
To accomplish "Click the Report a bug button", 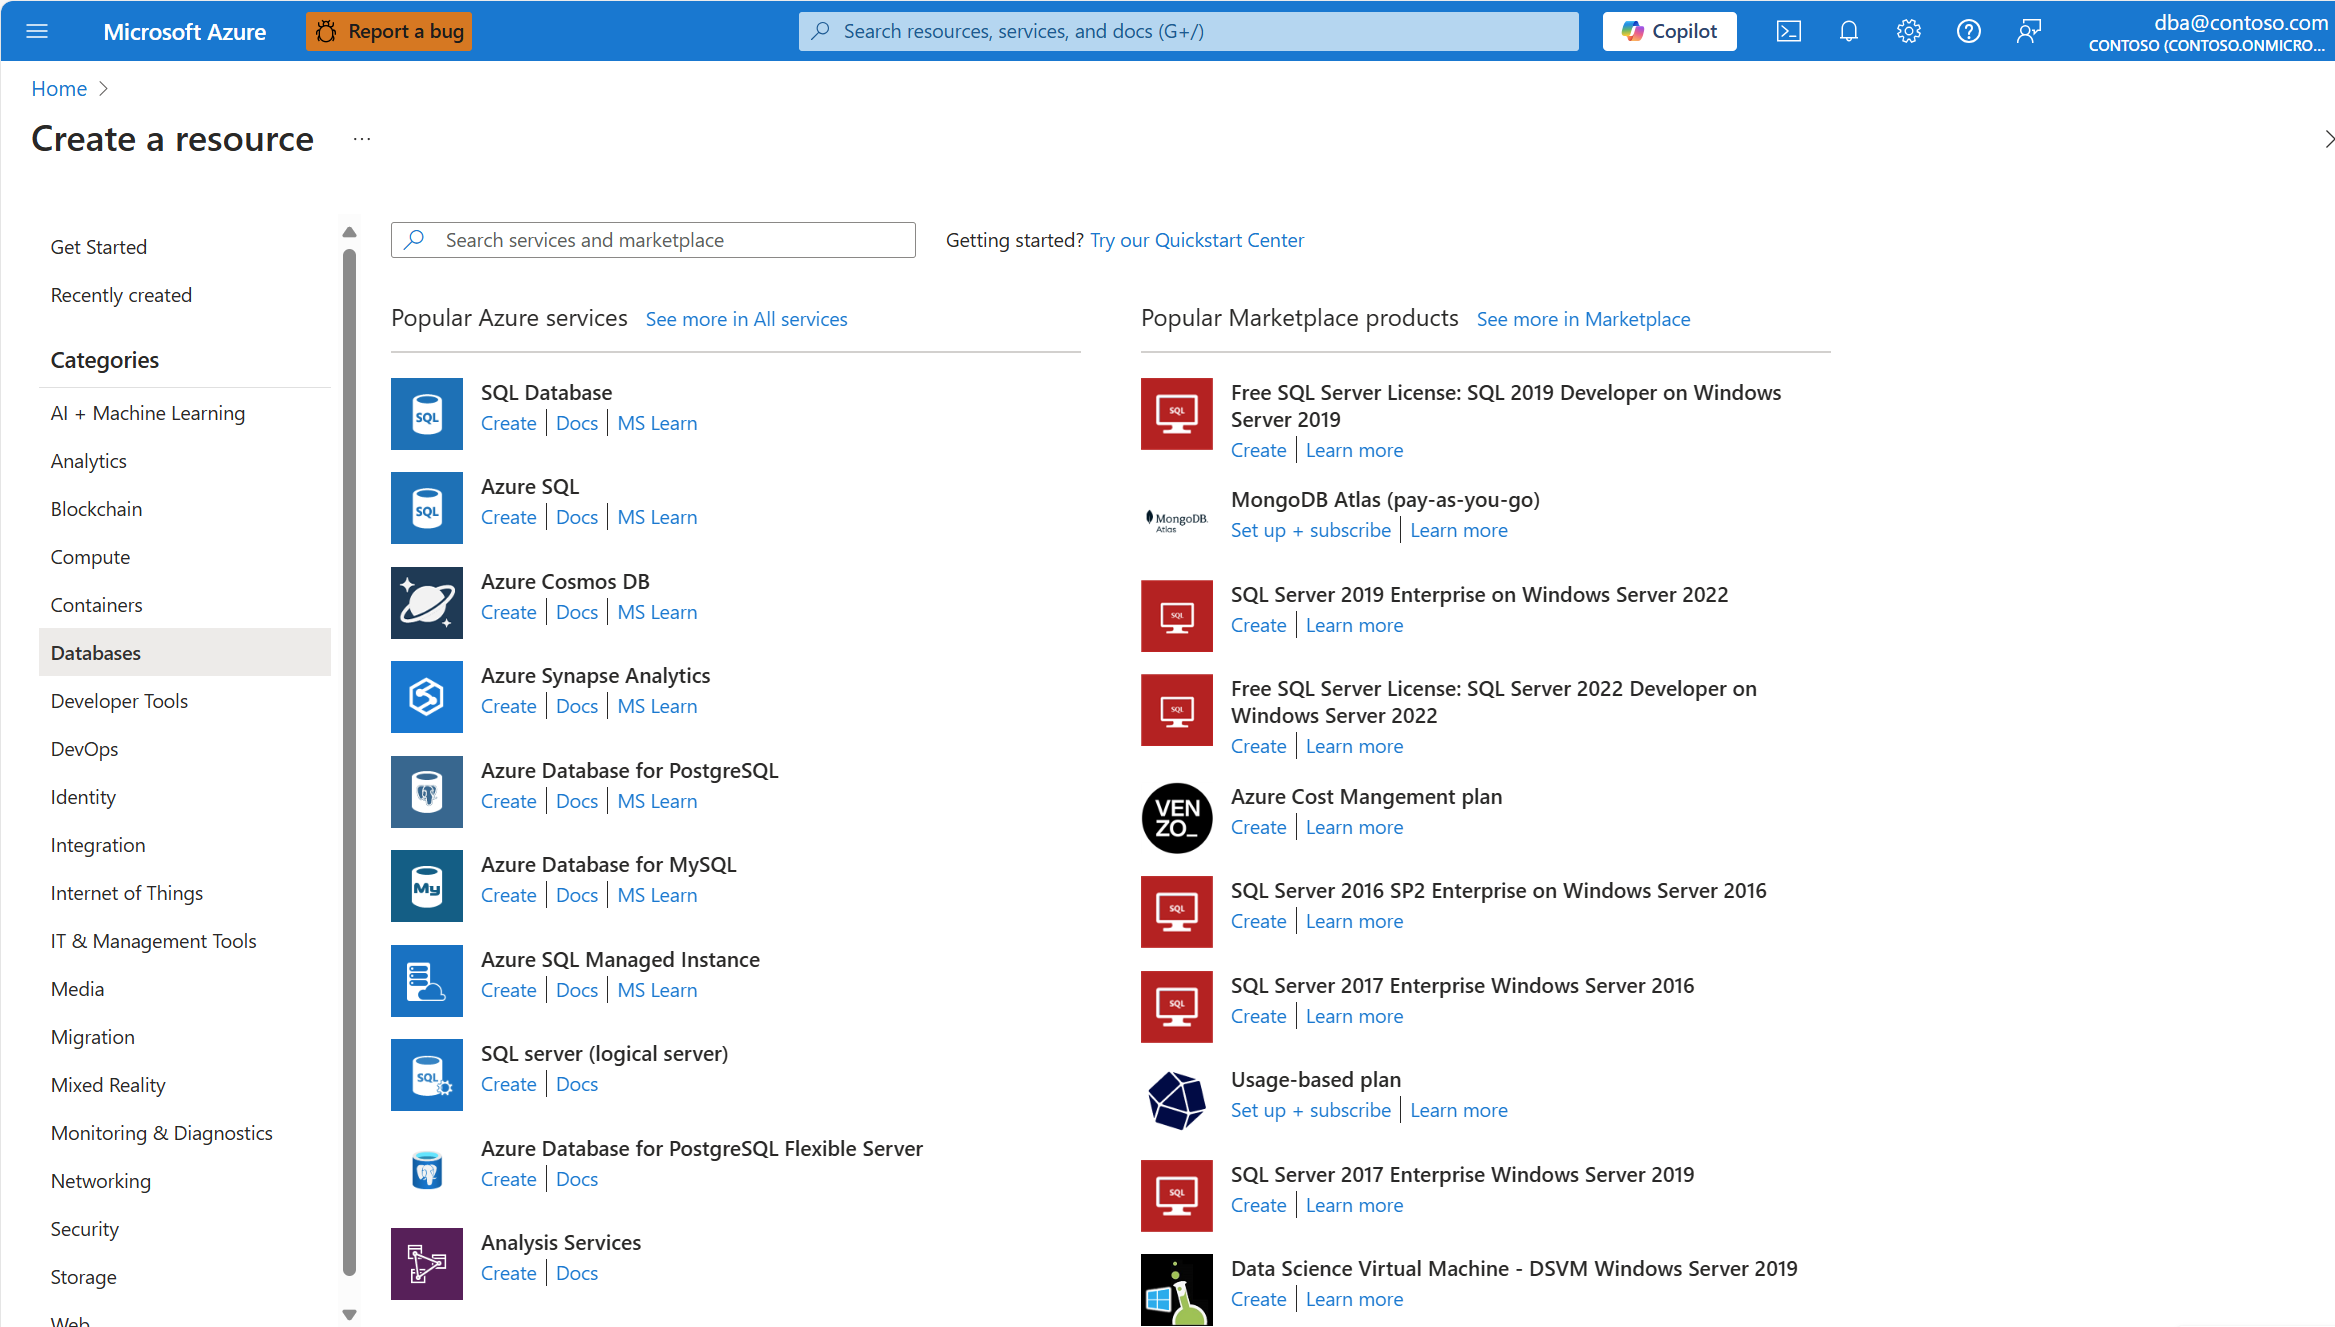I will (x=389, y=30).
